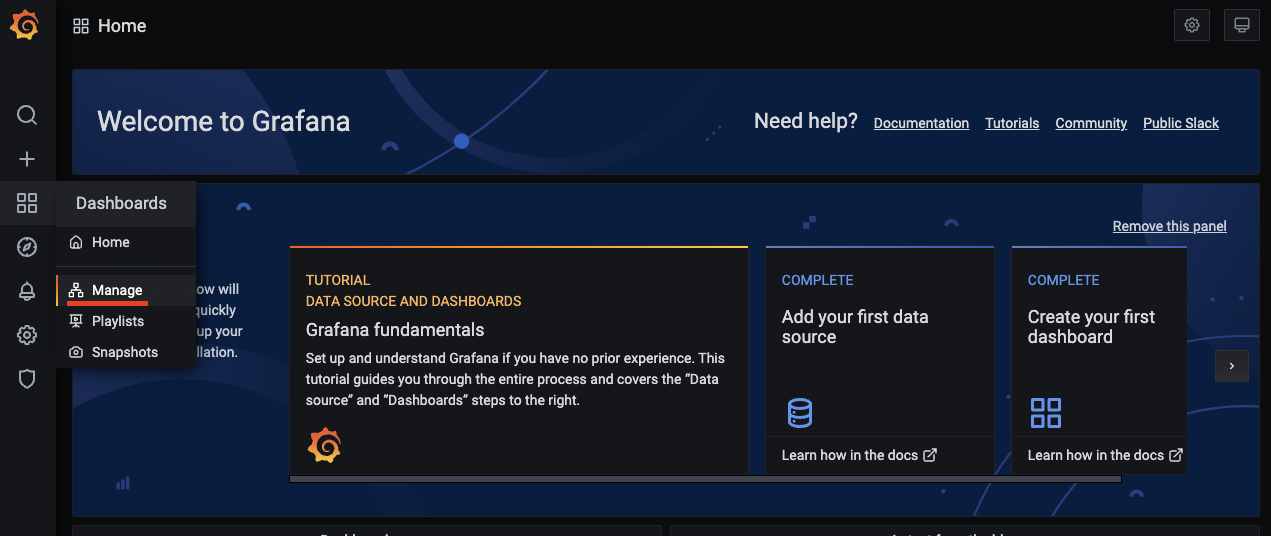1271x536 pixels.
Task: Click Learn how in docs under first dashboard
Action: click(1105, 455)
